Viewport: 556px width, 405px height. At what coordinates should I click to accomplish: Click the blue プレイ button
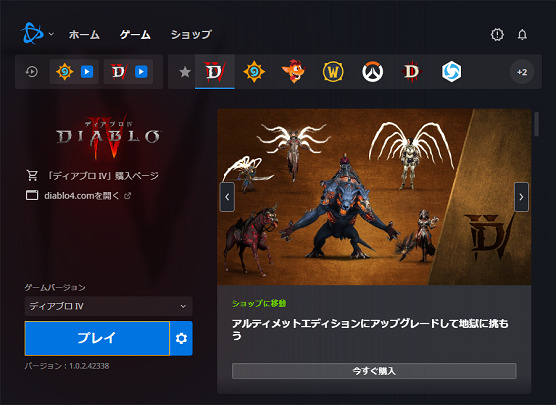coord(97,338)
